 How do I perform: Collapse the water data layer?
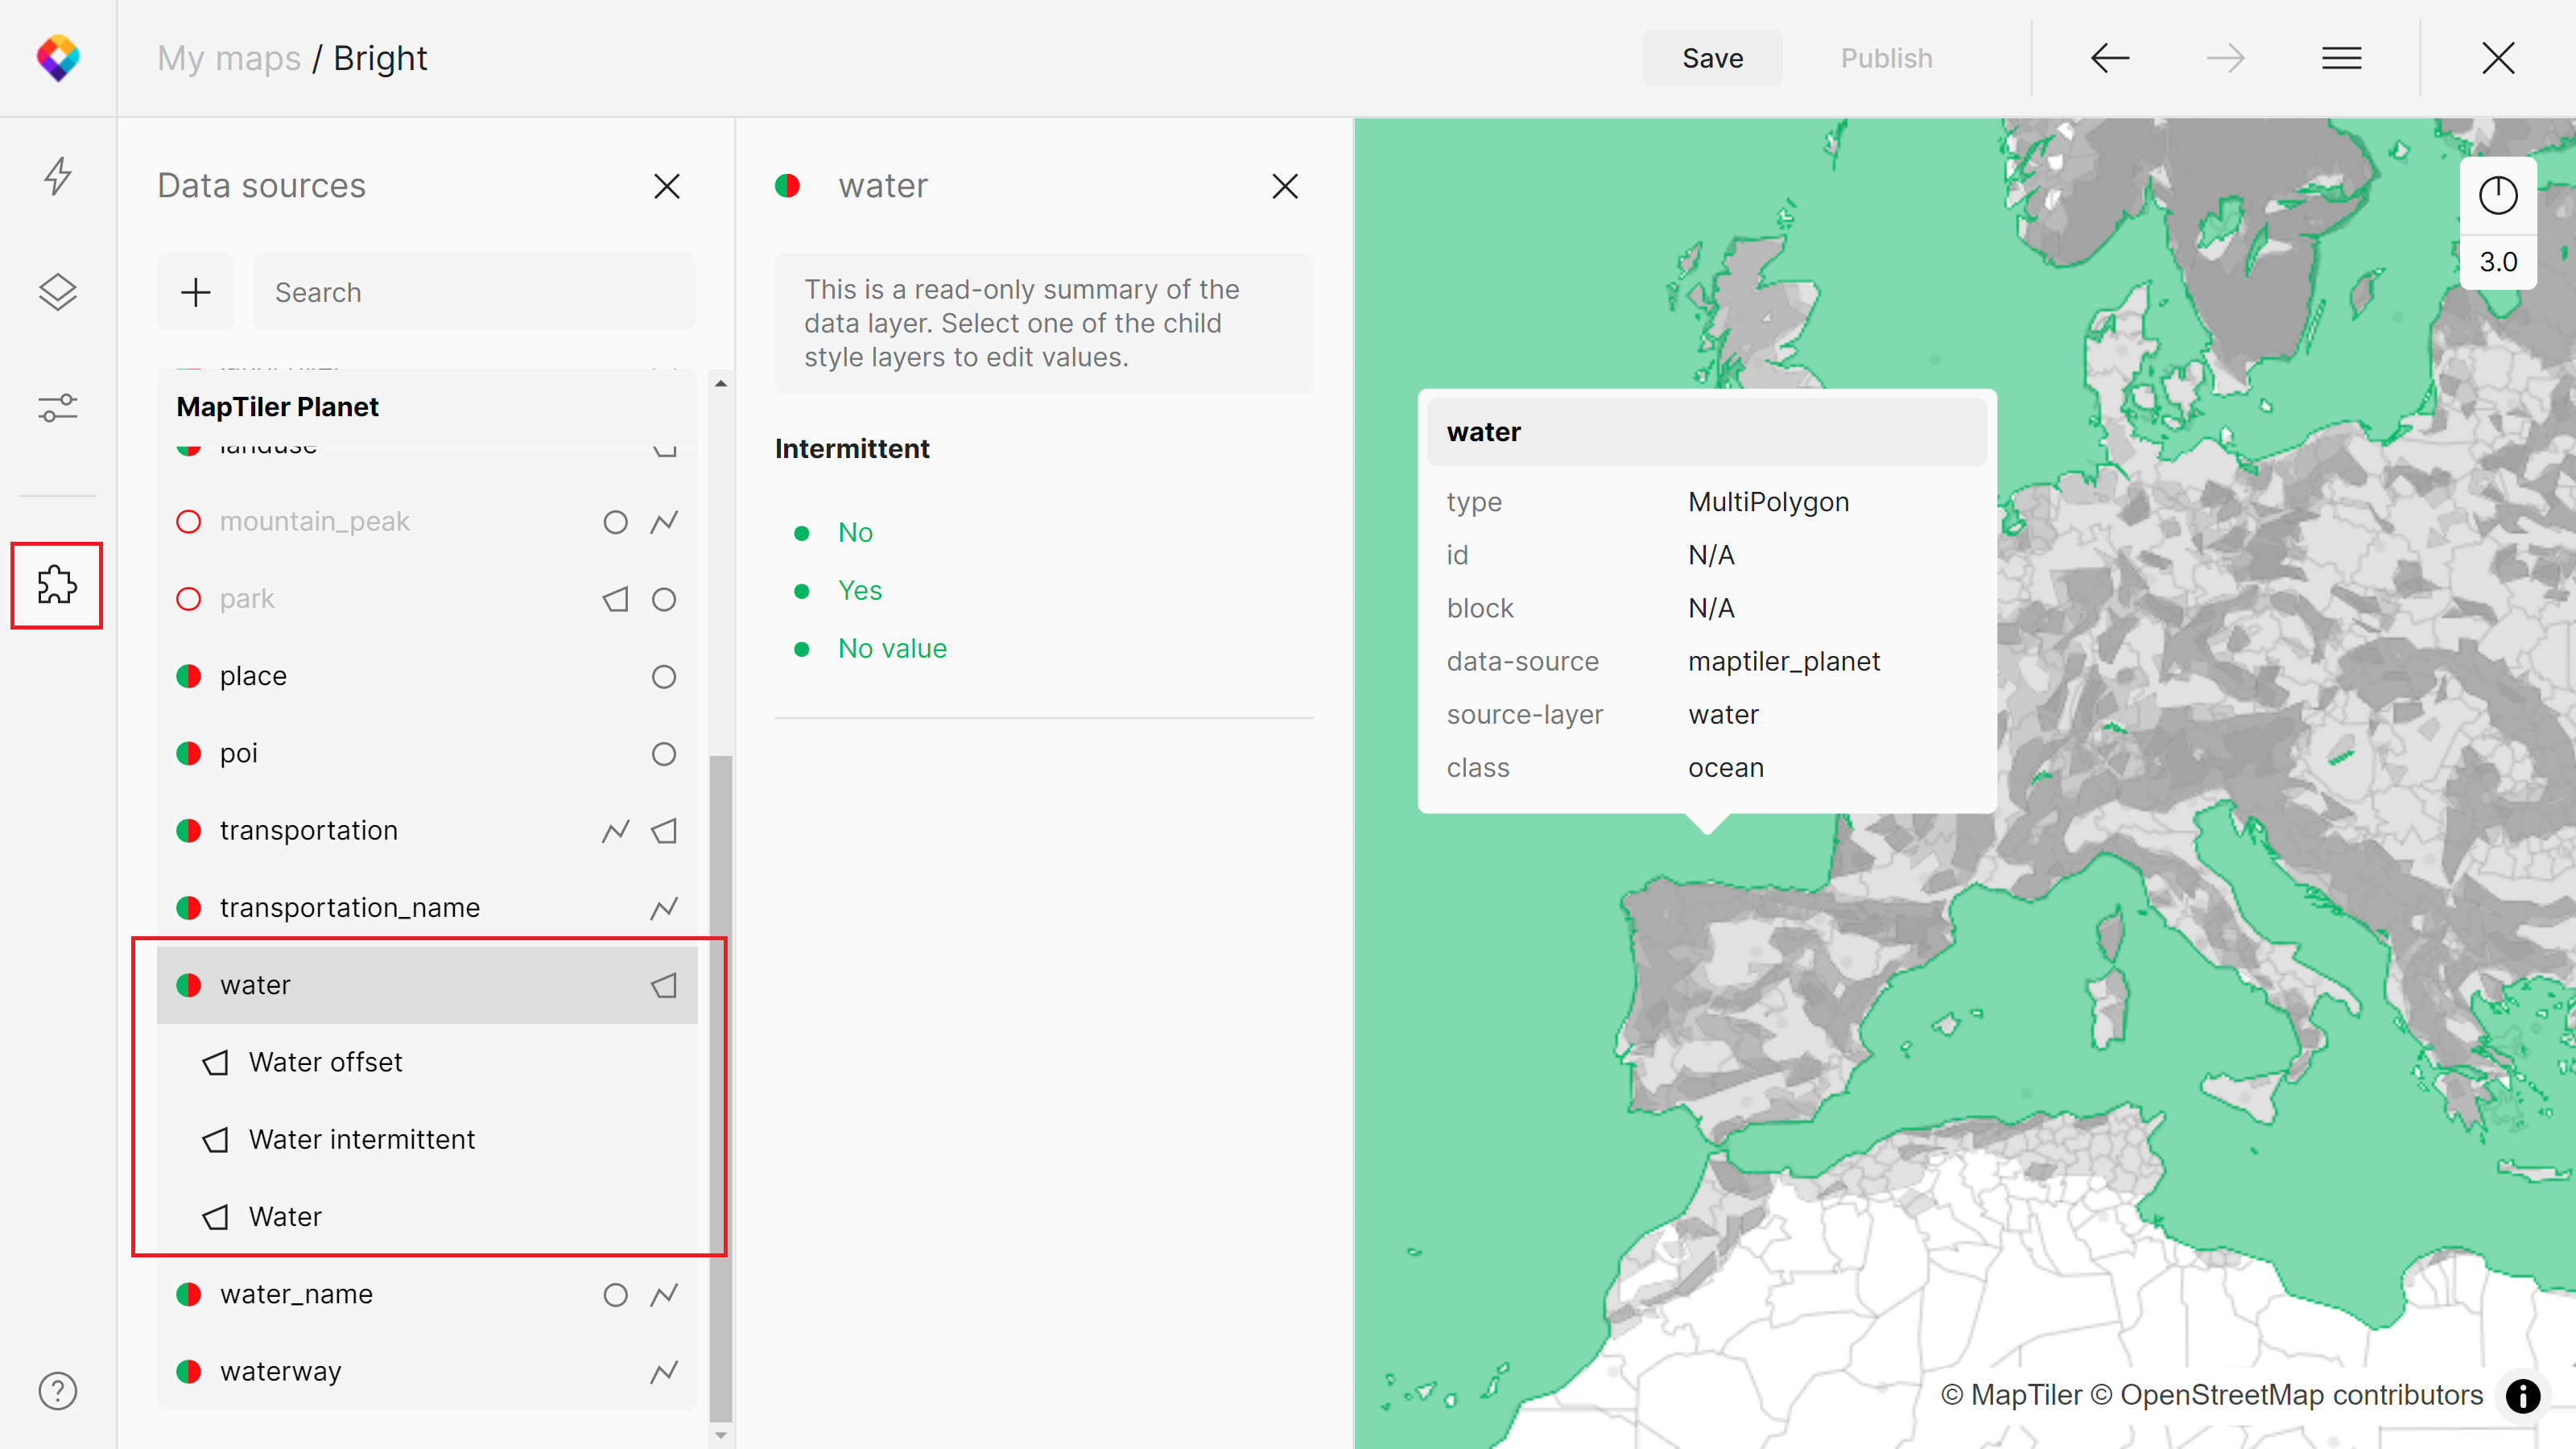256,985
